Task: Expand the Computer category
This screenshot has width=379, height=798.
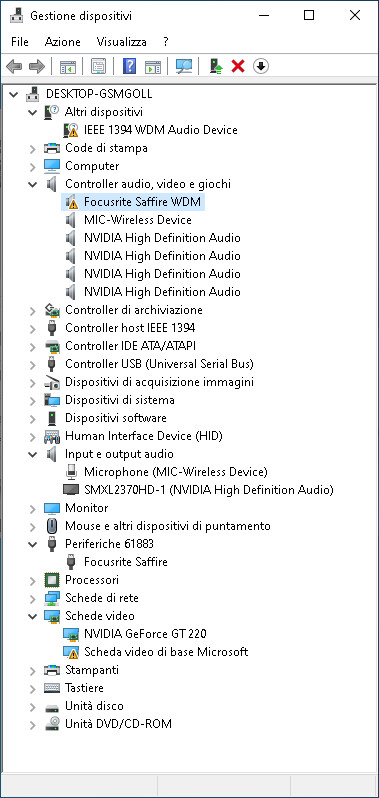Action: (x=33, y=166)
